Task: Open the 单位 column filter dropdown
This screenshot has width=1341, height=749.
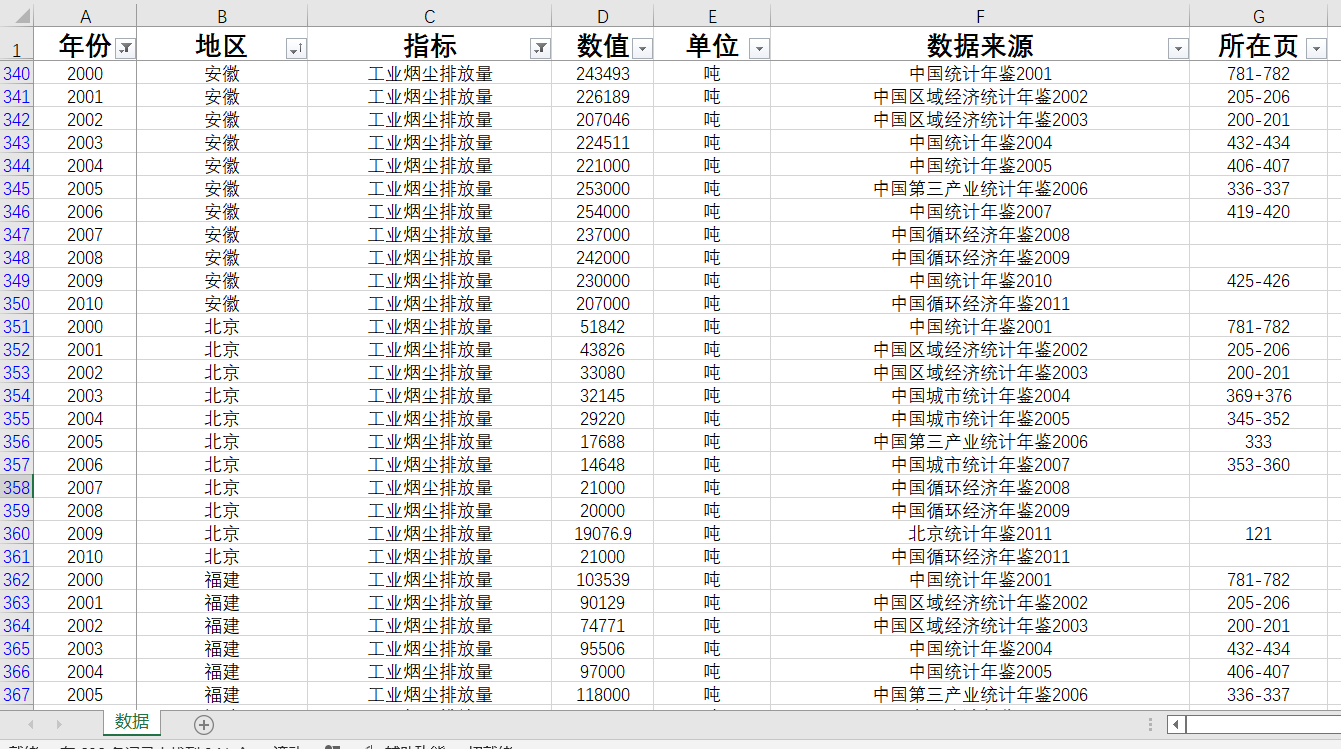Action: tap(759, 49)
